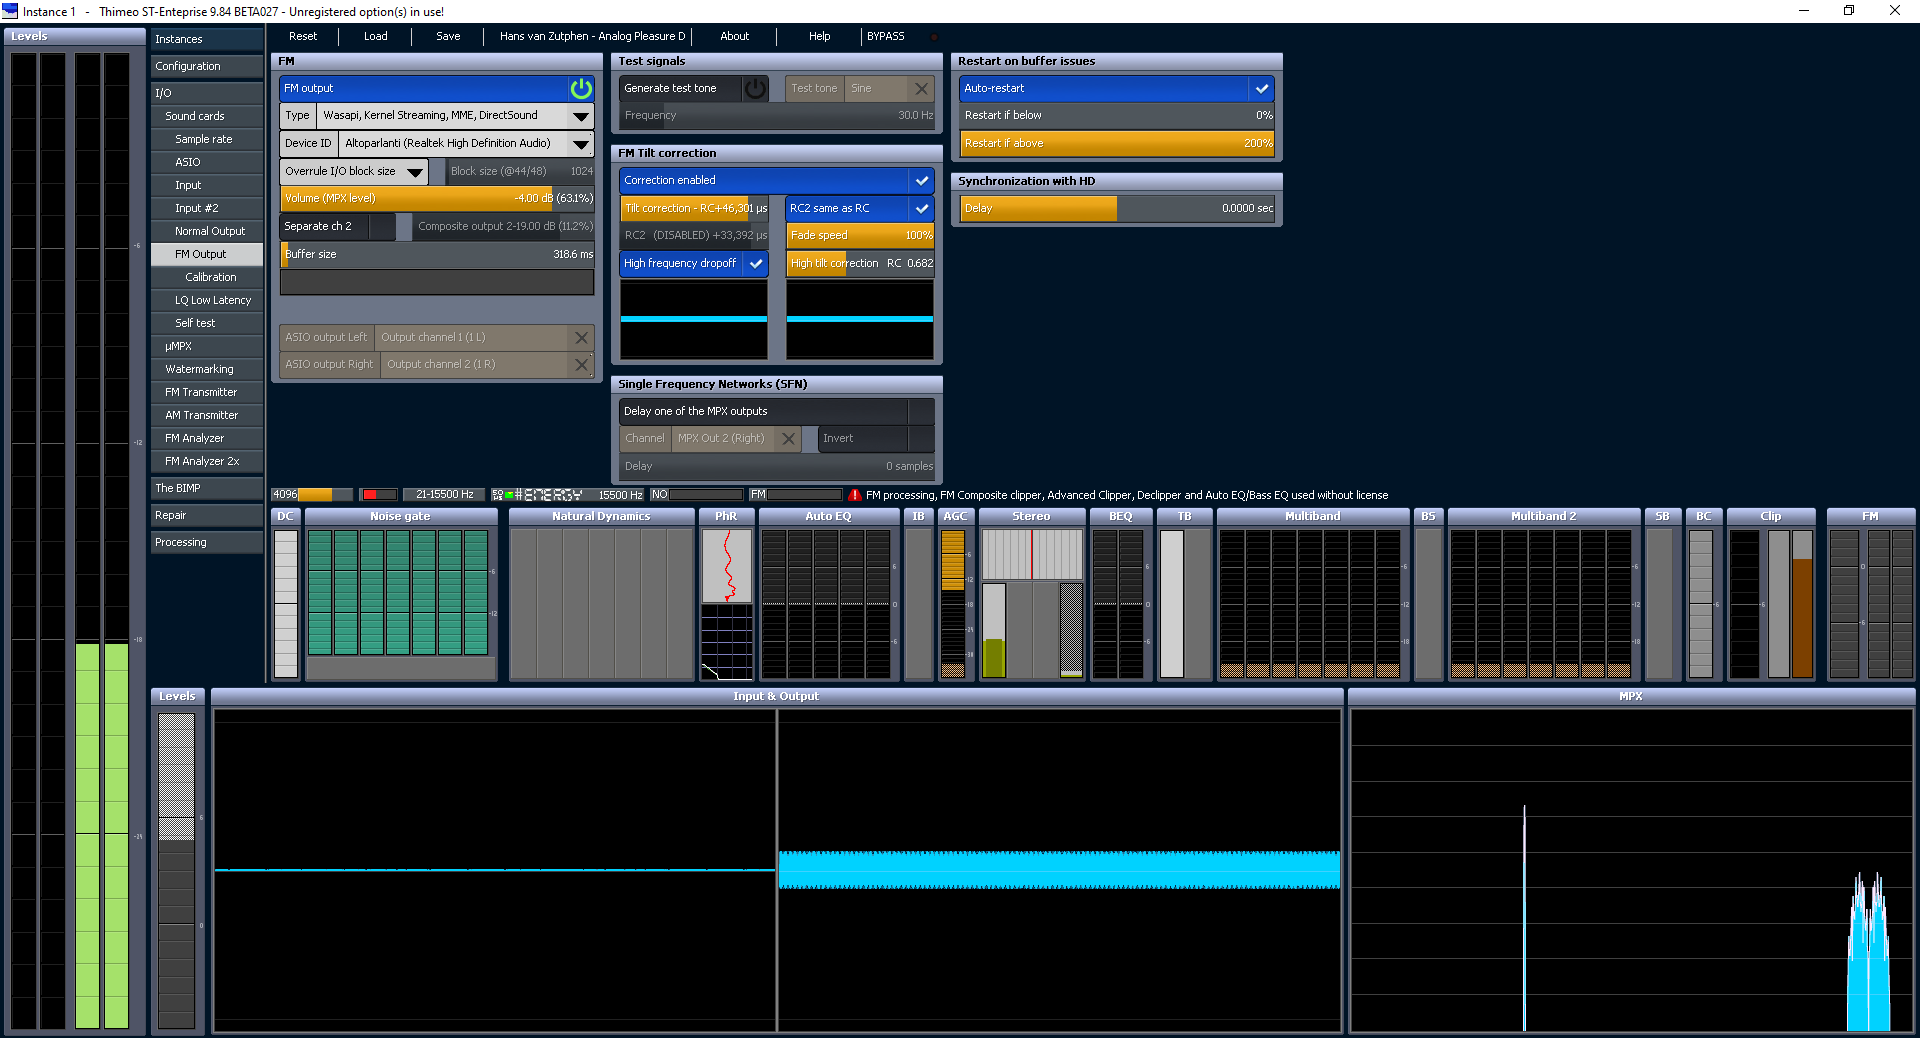Screen dimensions: 1924x1038
Task: Open The BIMP sidebar button
Action: click(x=207, y=488)
